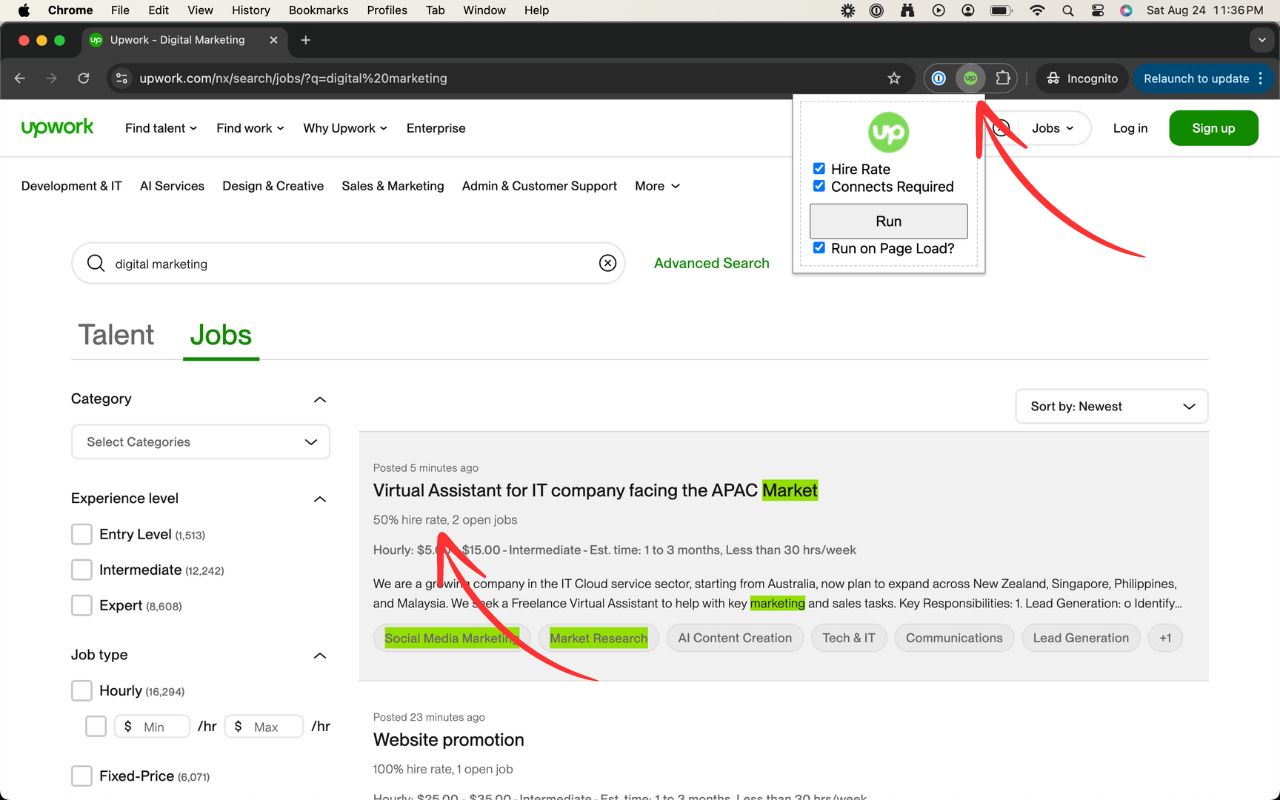Uncheck Hire Rate in extension popup
The image size is (1280, 800).
point(819,169)
